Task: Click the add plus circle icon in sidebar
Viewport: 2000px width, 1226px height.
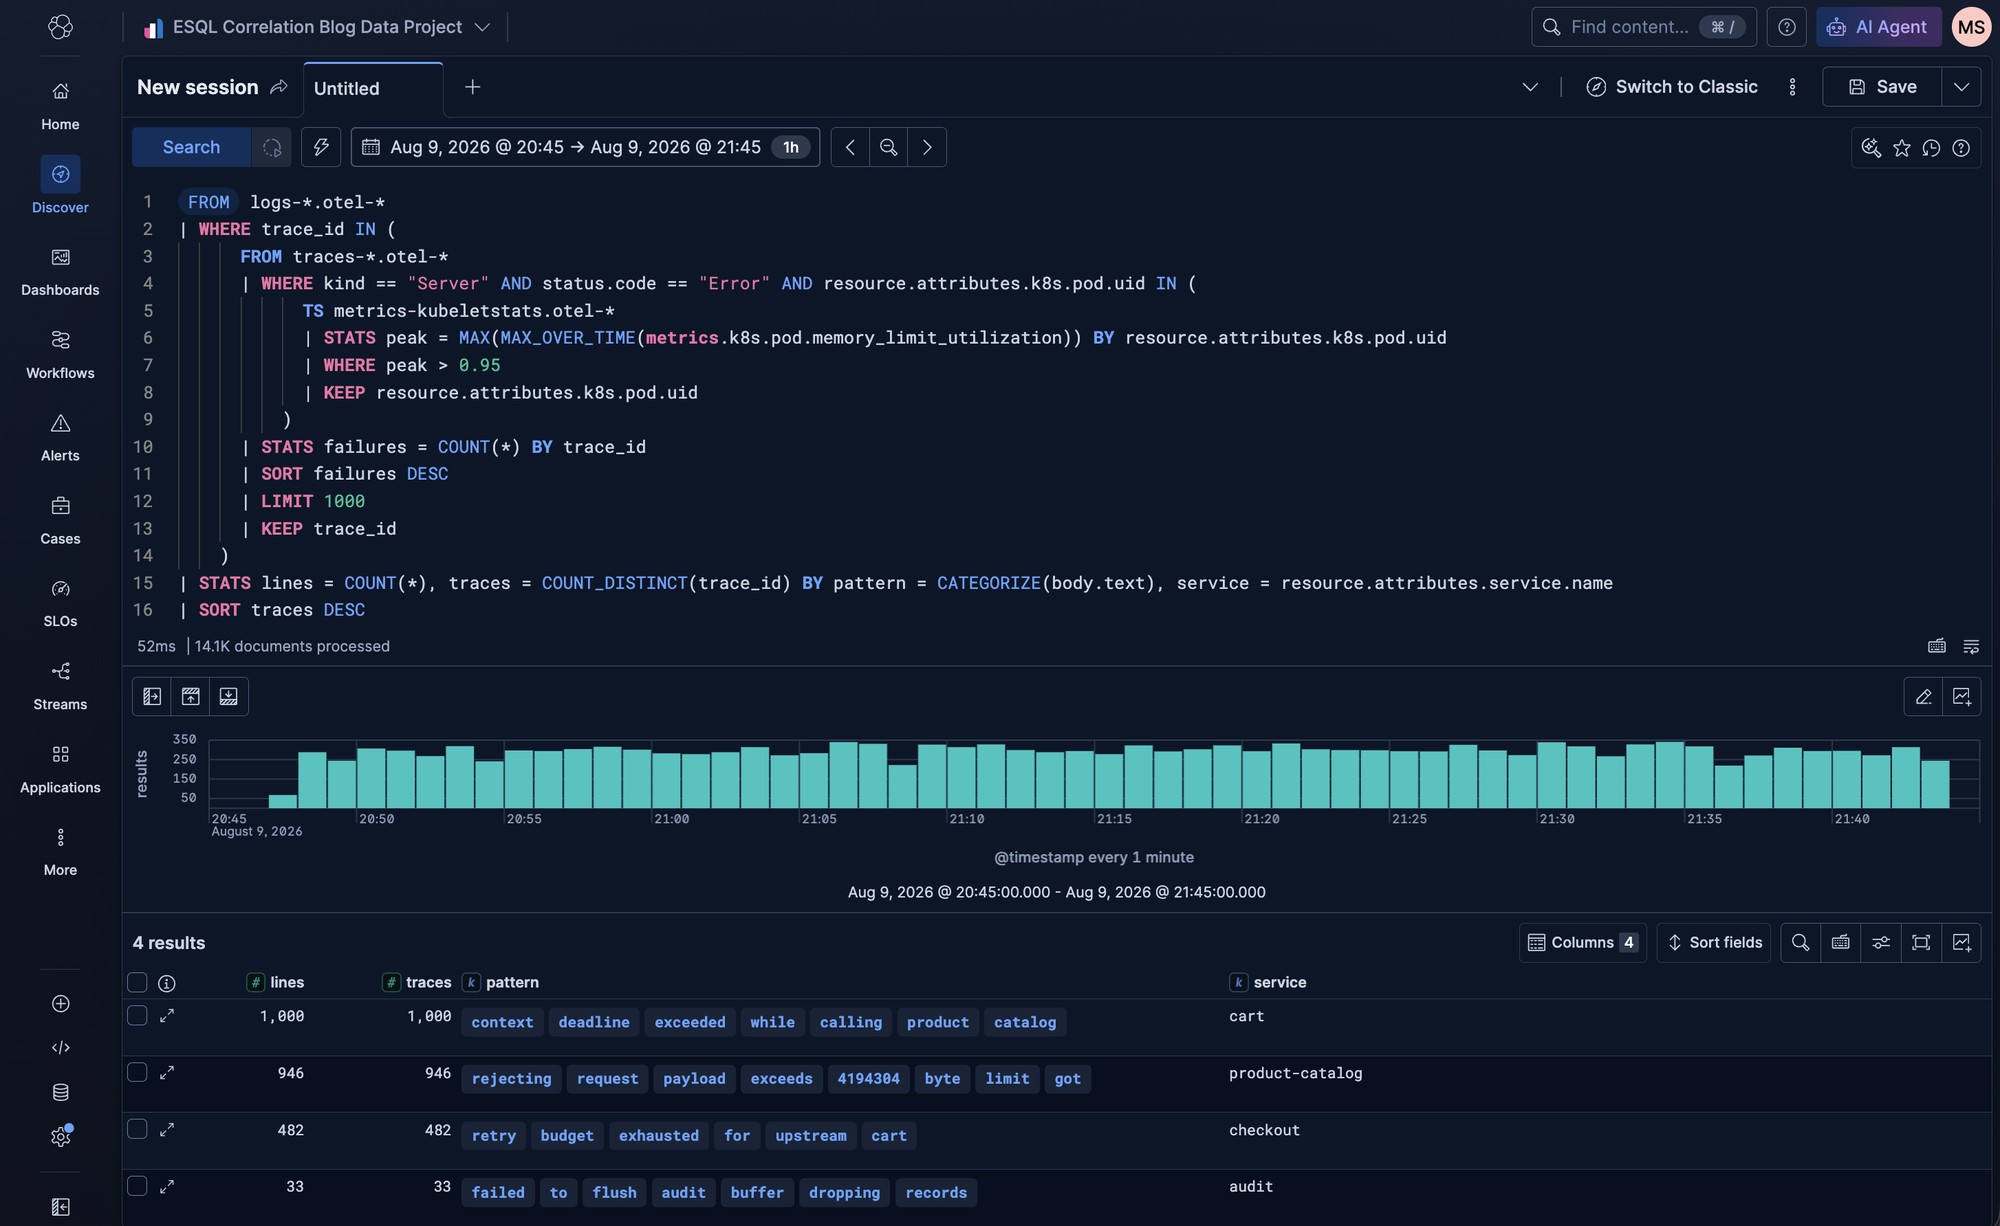Action: point(60,1003)
